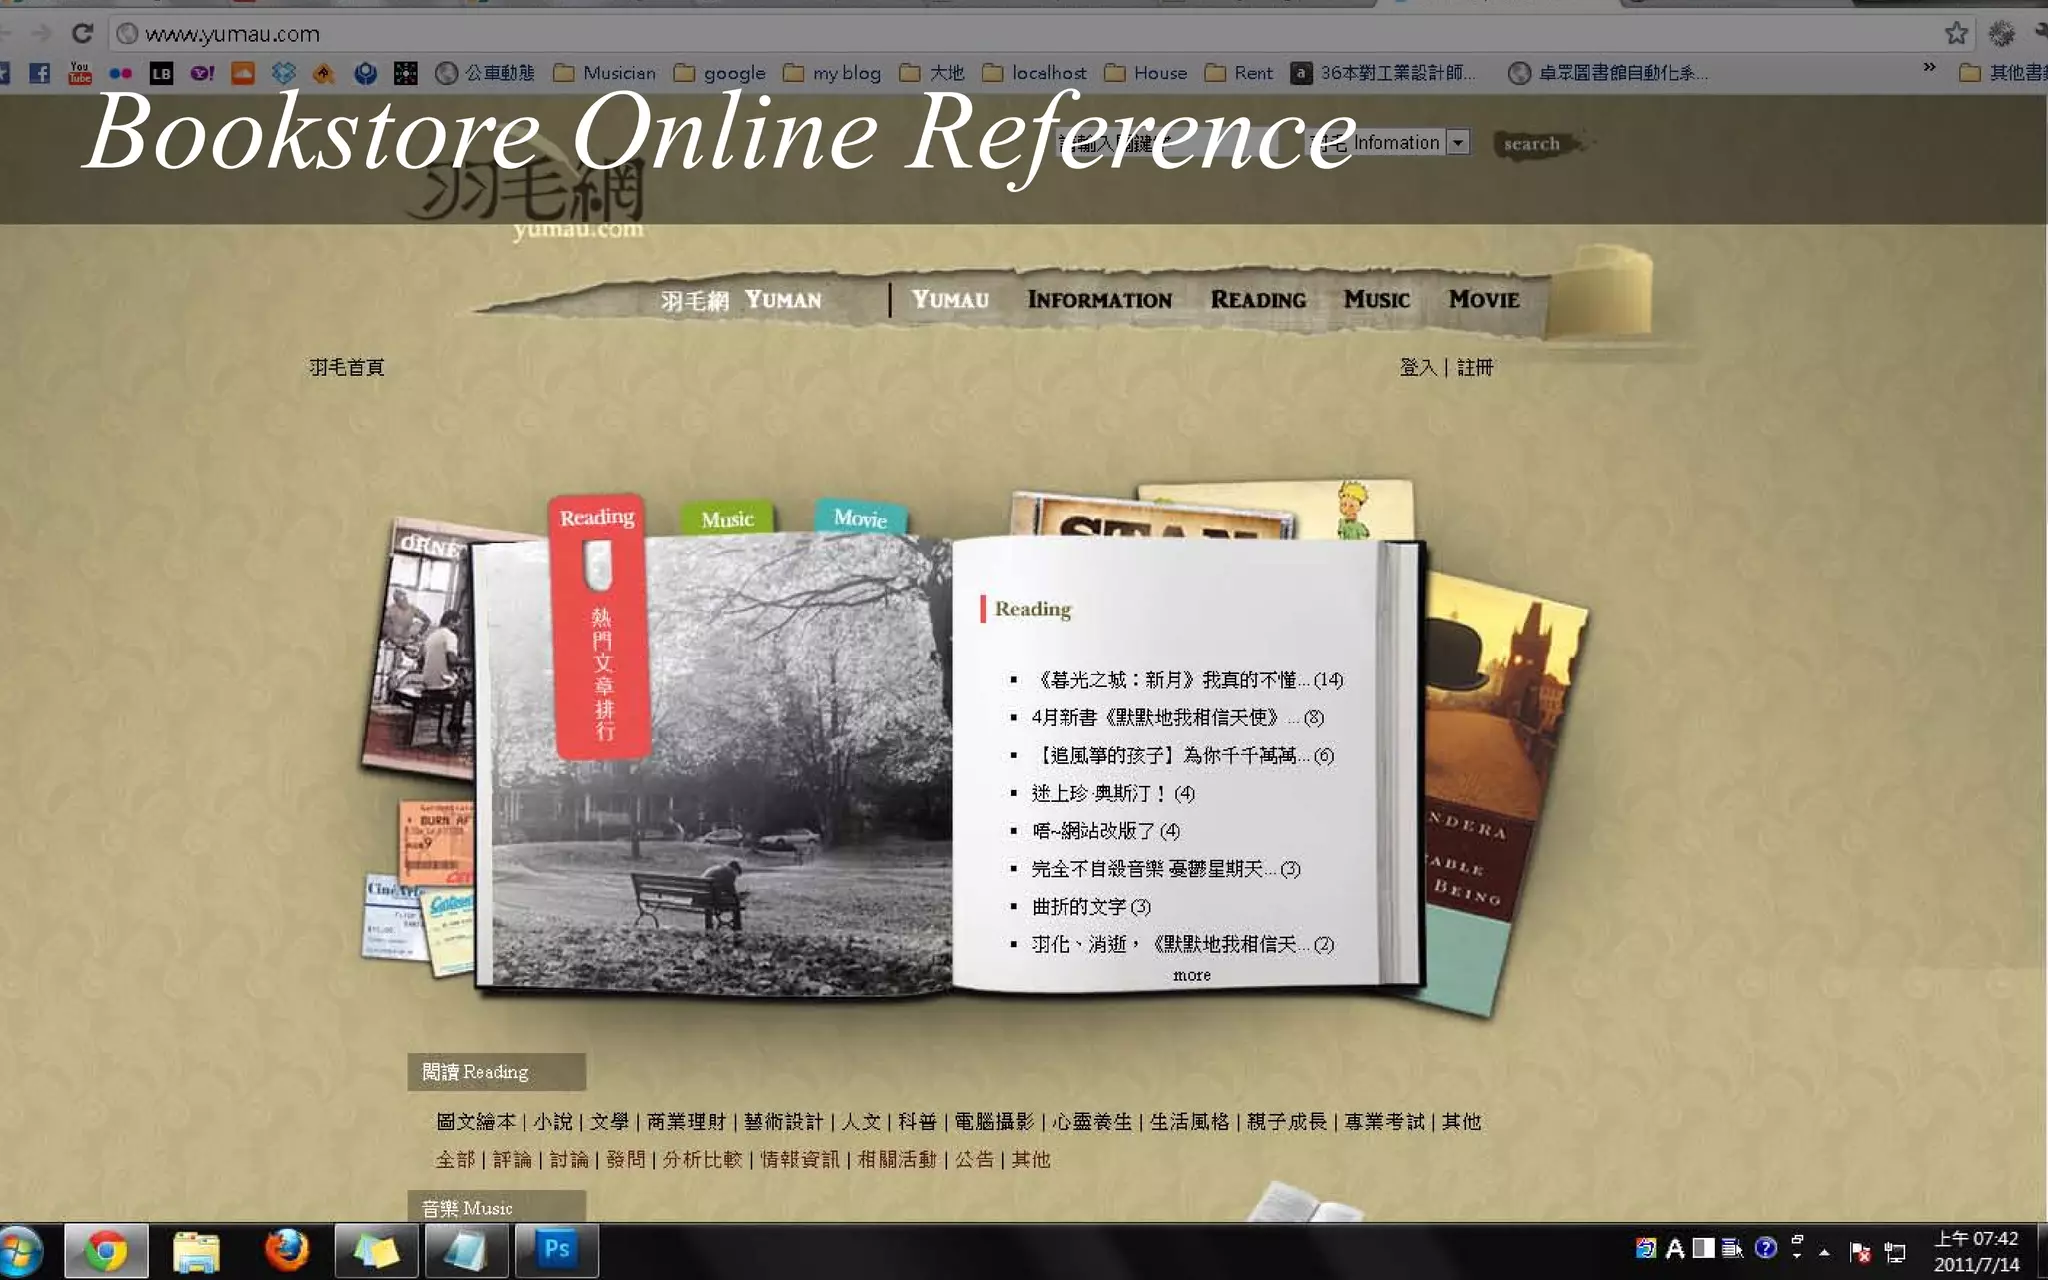Image resolution: width=2048 pixels, height=1280 pixels.
Task: Bookmark this page with the star icon
Action: [x=1957, y=33]
